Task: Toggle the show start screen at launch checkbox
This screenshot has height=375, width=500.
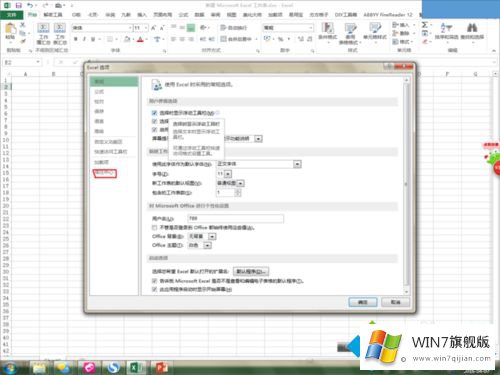Action: [x=154, y=289]
